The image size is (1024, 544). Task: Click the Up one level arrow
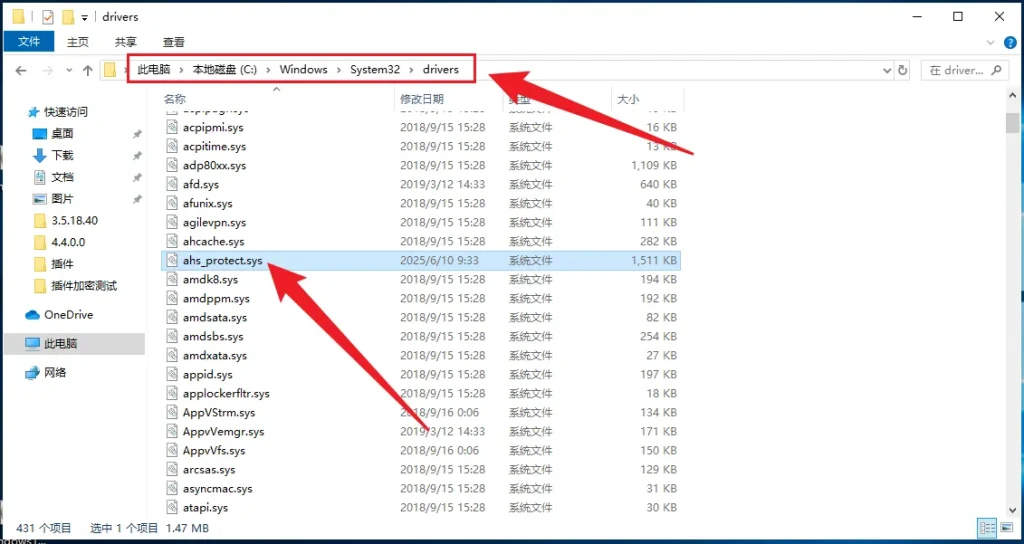[88, 70]
